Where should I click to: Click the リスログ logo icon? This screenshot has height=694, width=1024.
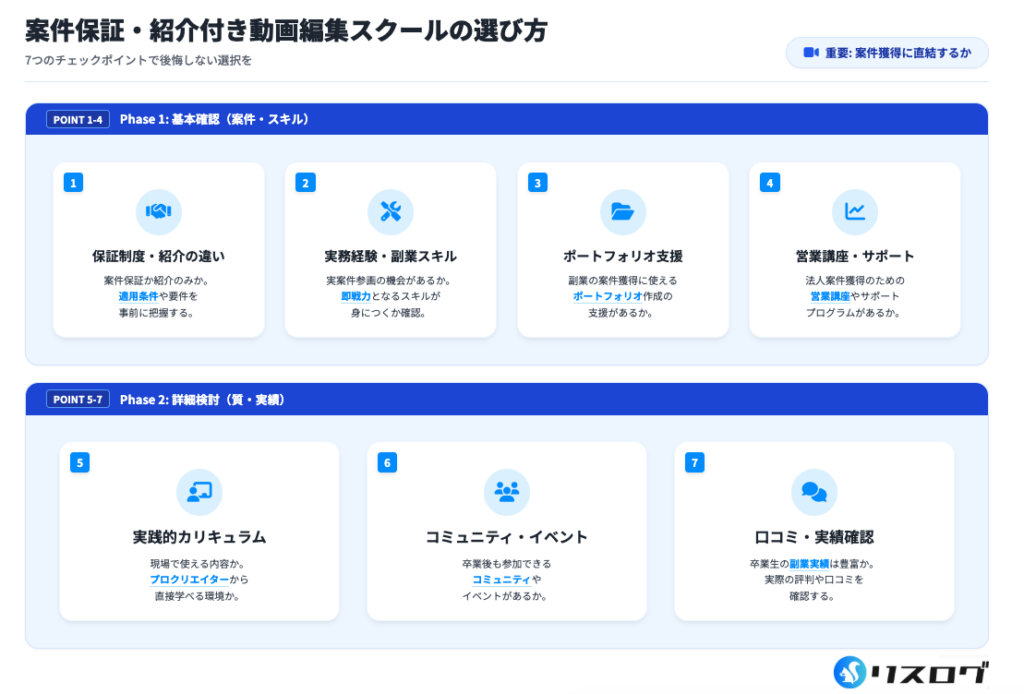tap(850, 672)
